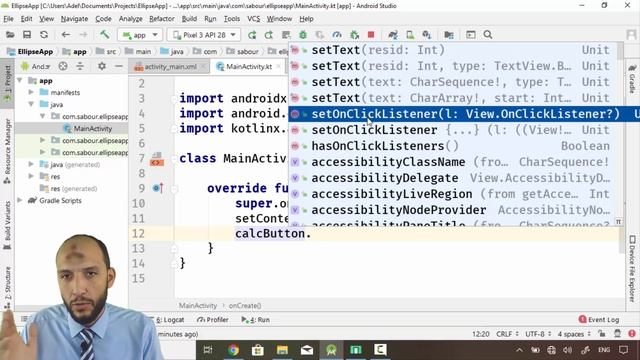Open the Build menu
The image size is (640, 360).
pos(189,19)
